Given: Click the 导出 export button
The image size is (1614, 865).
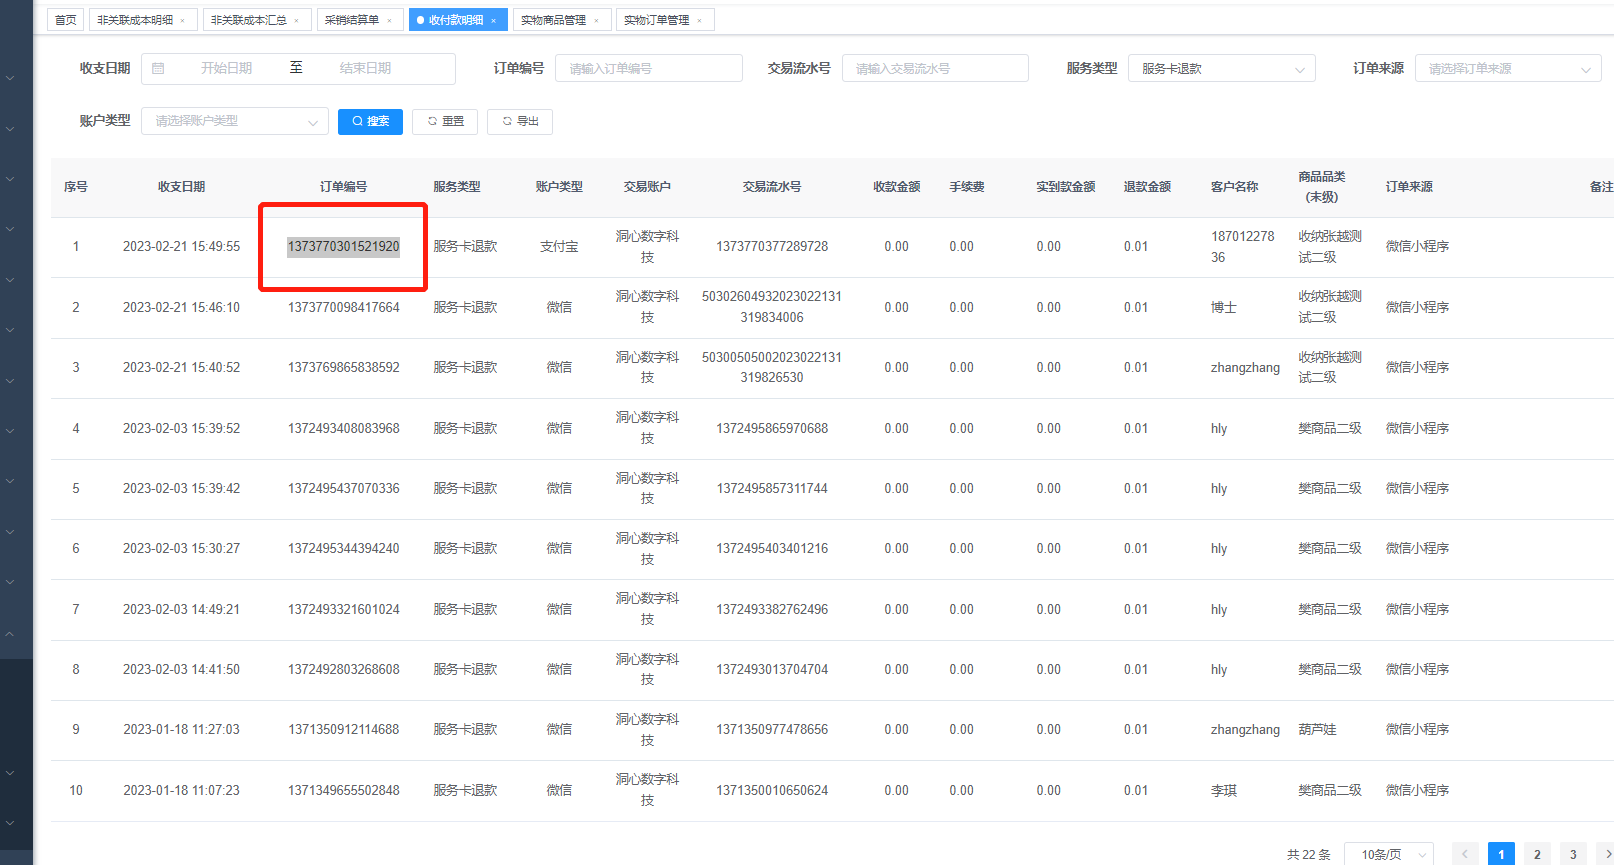Looking at the screenshot, I should click(x=520, y=121).
